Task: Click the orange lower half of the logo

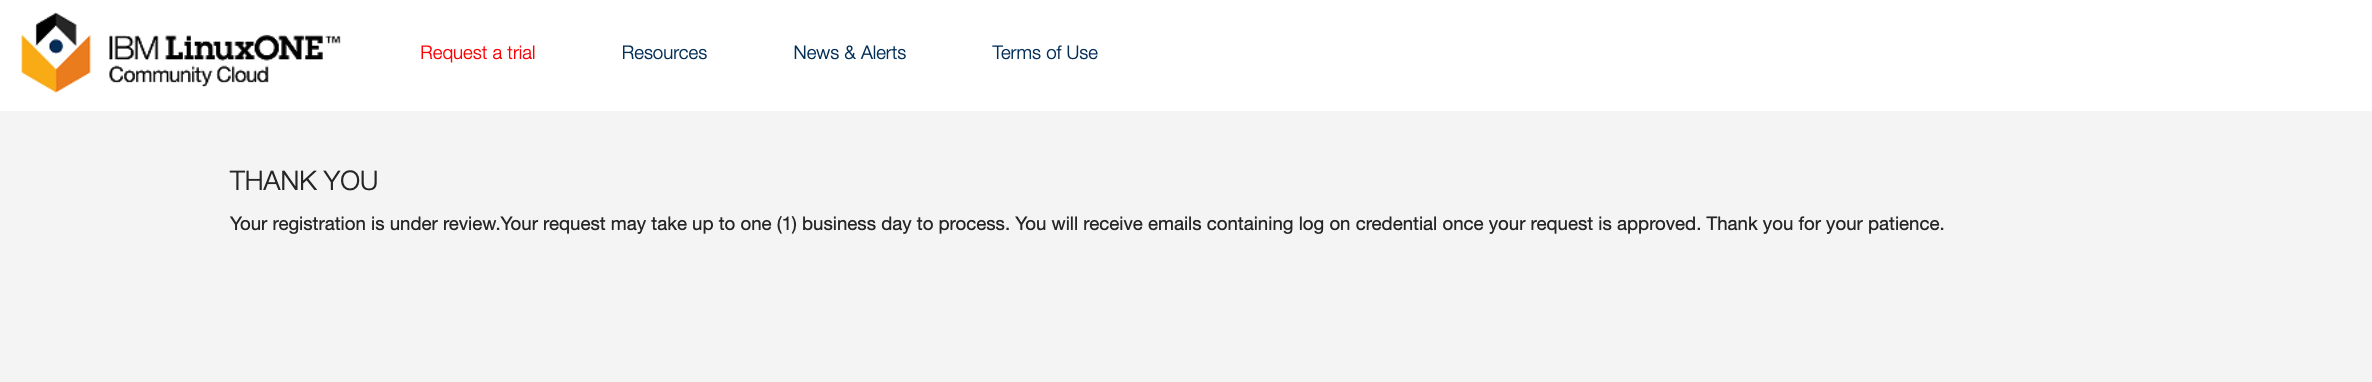Action: point(56,72)
